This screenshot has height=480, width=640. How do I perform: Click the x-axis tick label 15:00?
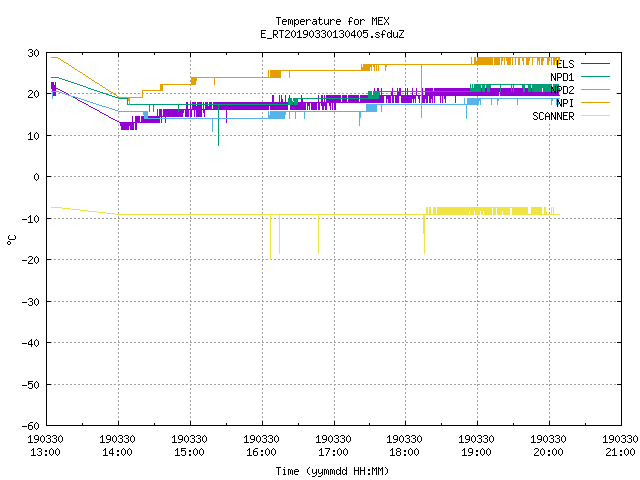(189, 452)
